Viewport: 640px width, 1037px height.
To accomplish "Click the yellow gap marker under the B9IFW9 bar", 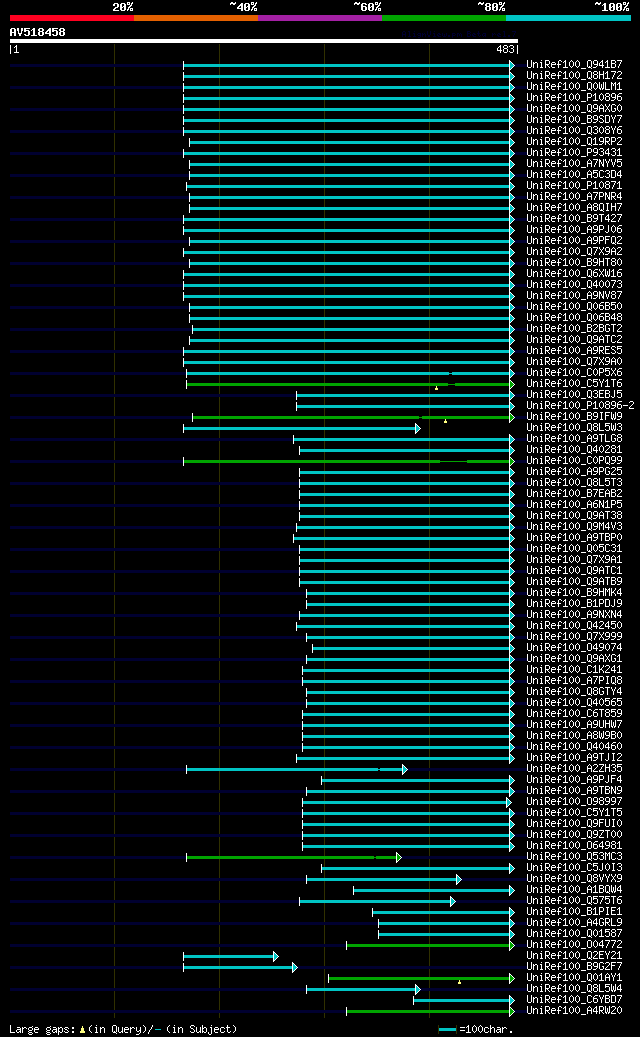I will click(x=446, y=421).
